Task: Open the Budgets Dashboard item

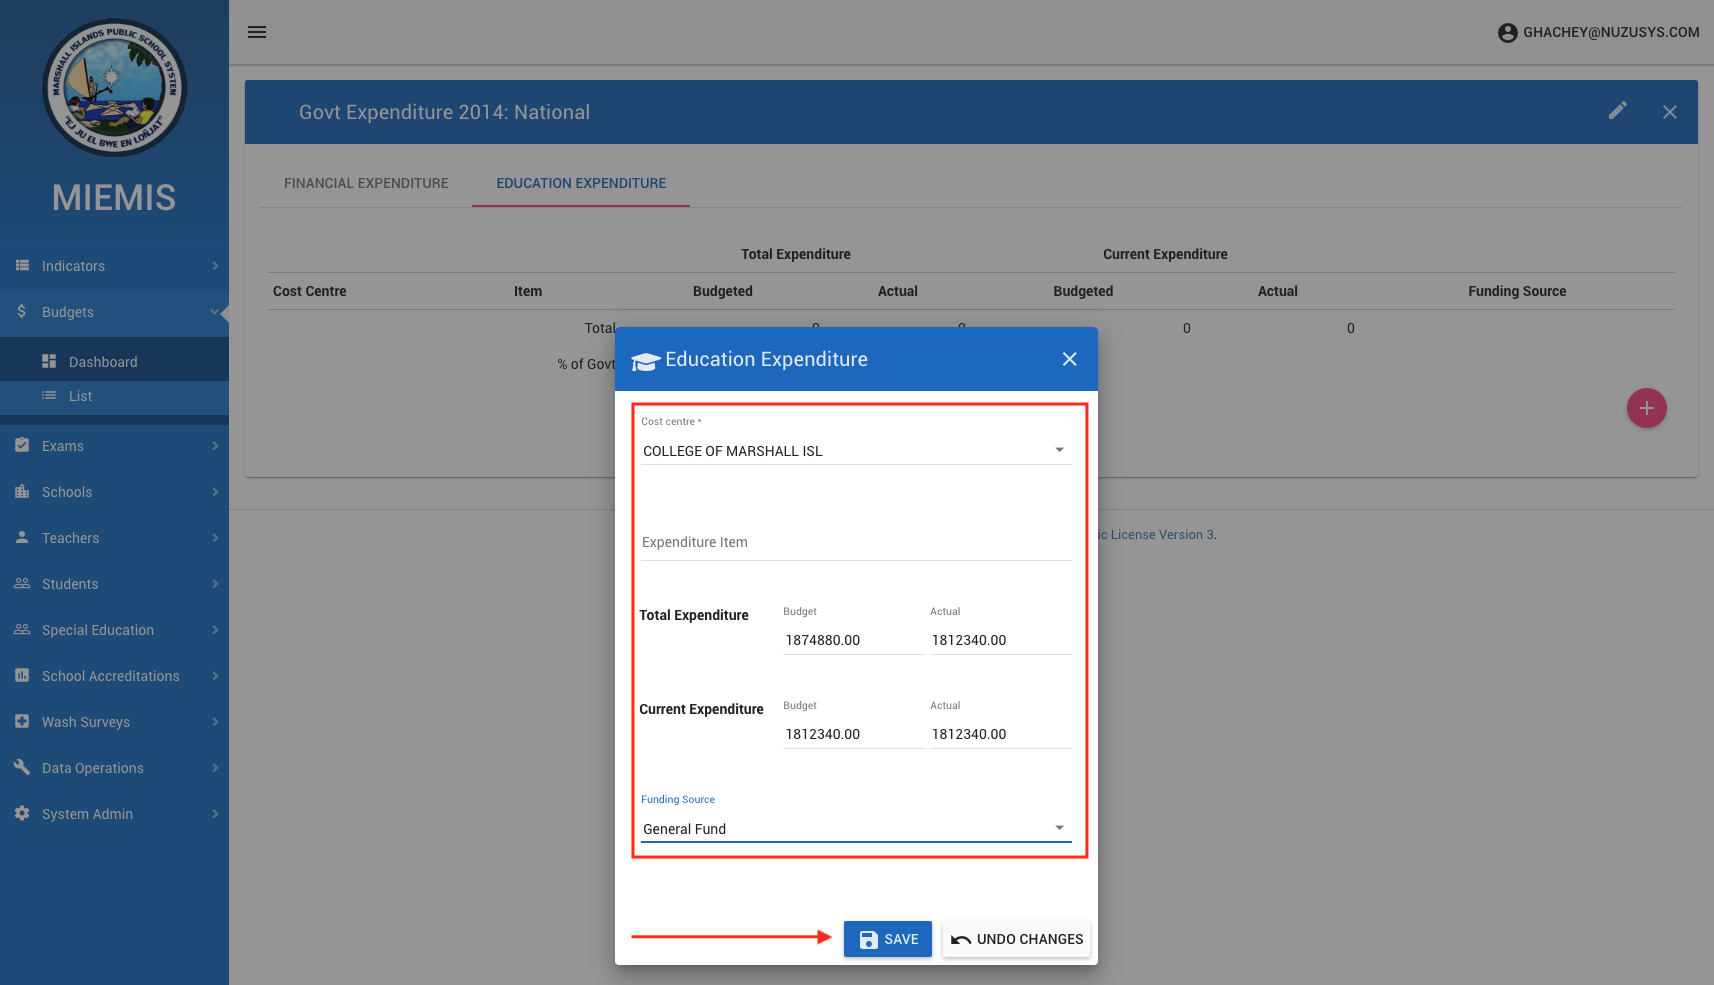Action: 103,362
